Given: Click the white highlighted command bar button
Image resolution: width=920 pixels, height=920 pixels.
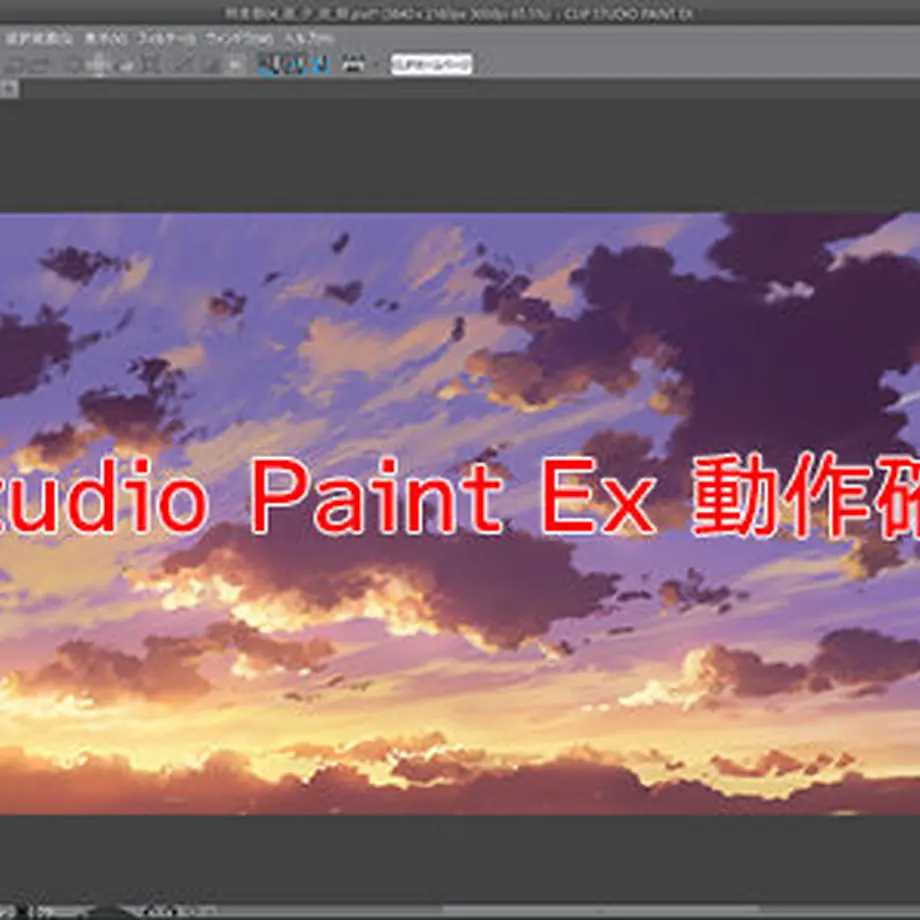Looking at the screenshot, I should click(x=431, y=64).
